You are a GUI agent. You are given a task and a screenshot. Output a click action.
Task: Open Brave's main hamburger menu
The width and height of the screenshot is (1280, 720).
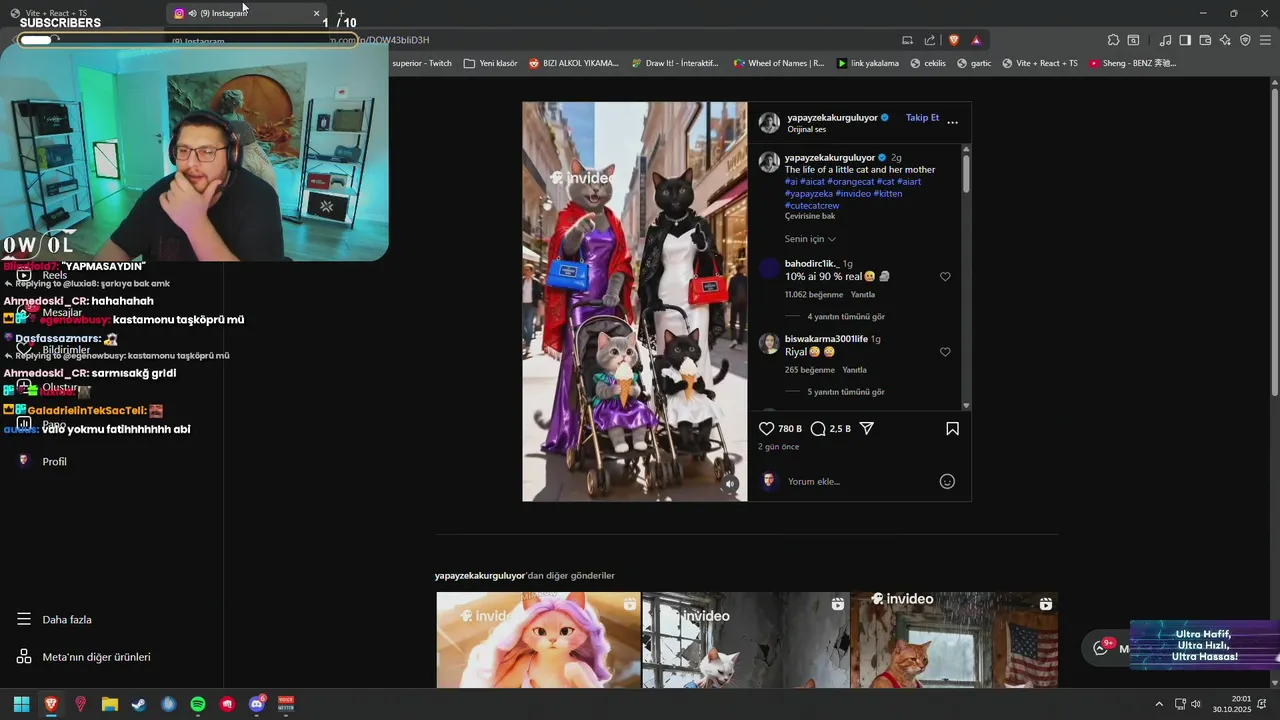tap(1265, 40)
